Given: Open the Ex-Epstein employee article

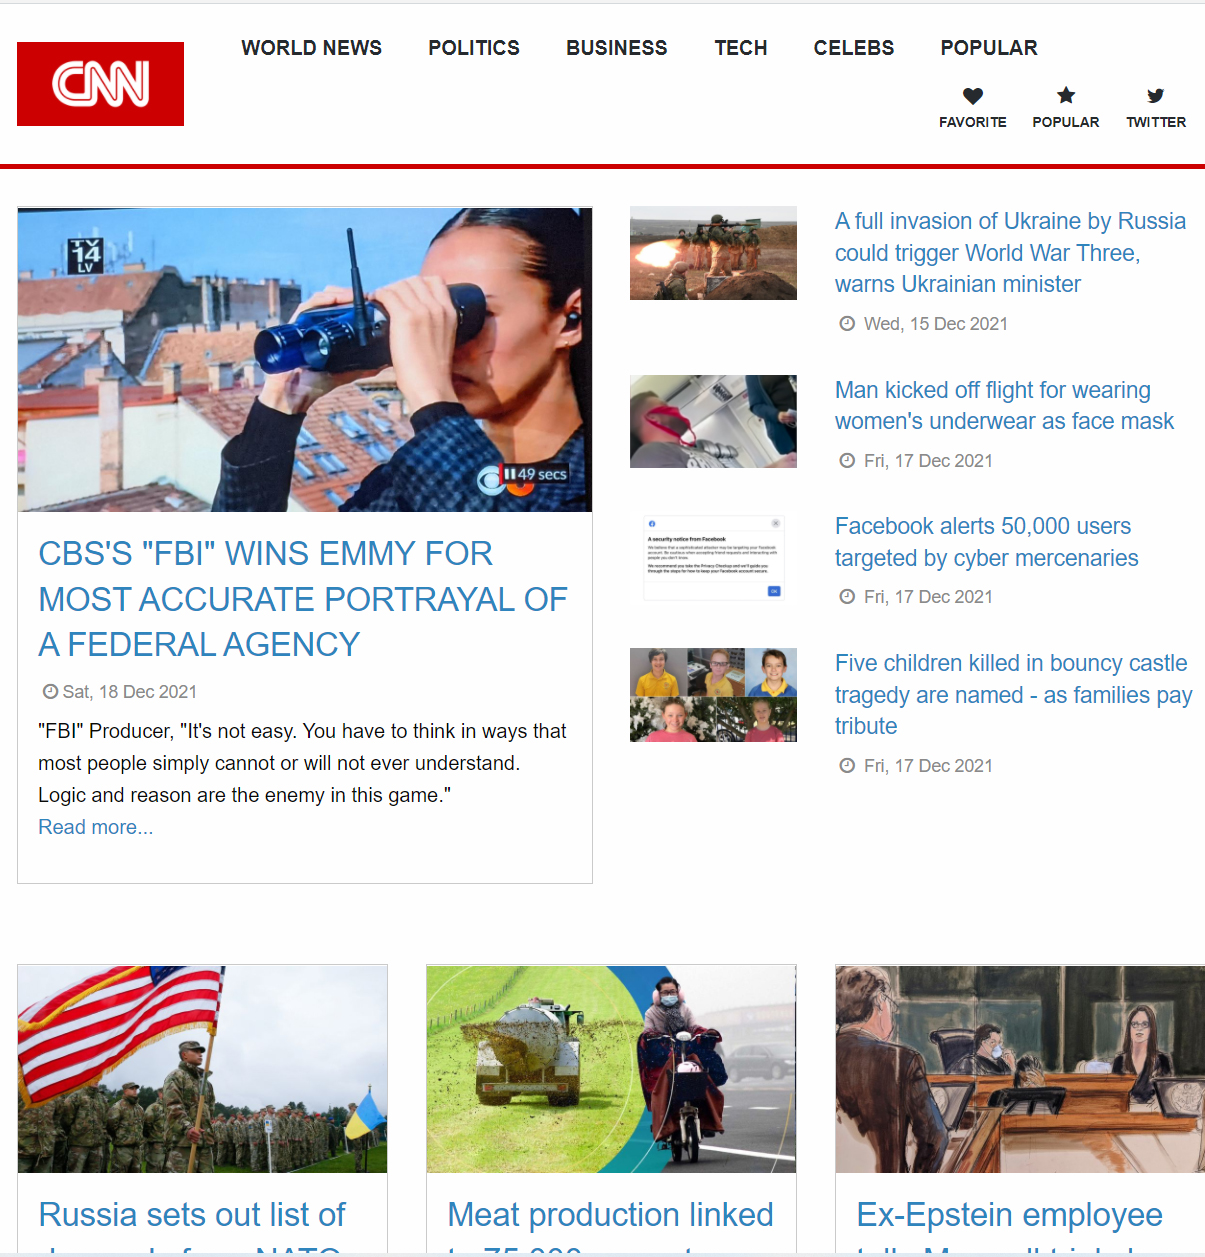Looking at the screenshot, I should [x=1010, y=1227].
